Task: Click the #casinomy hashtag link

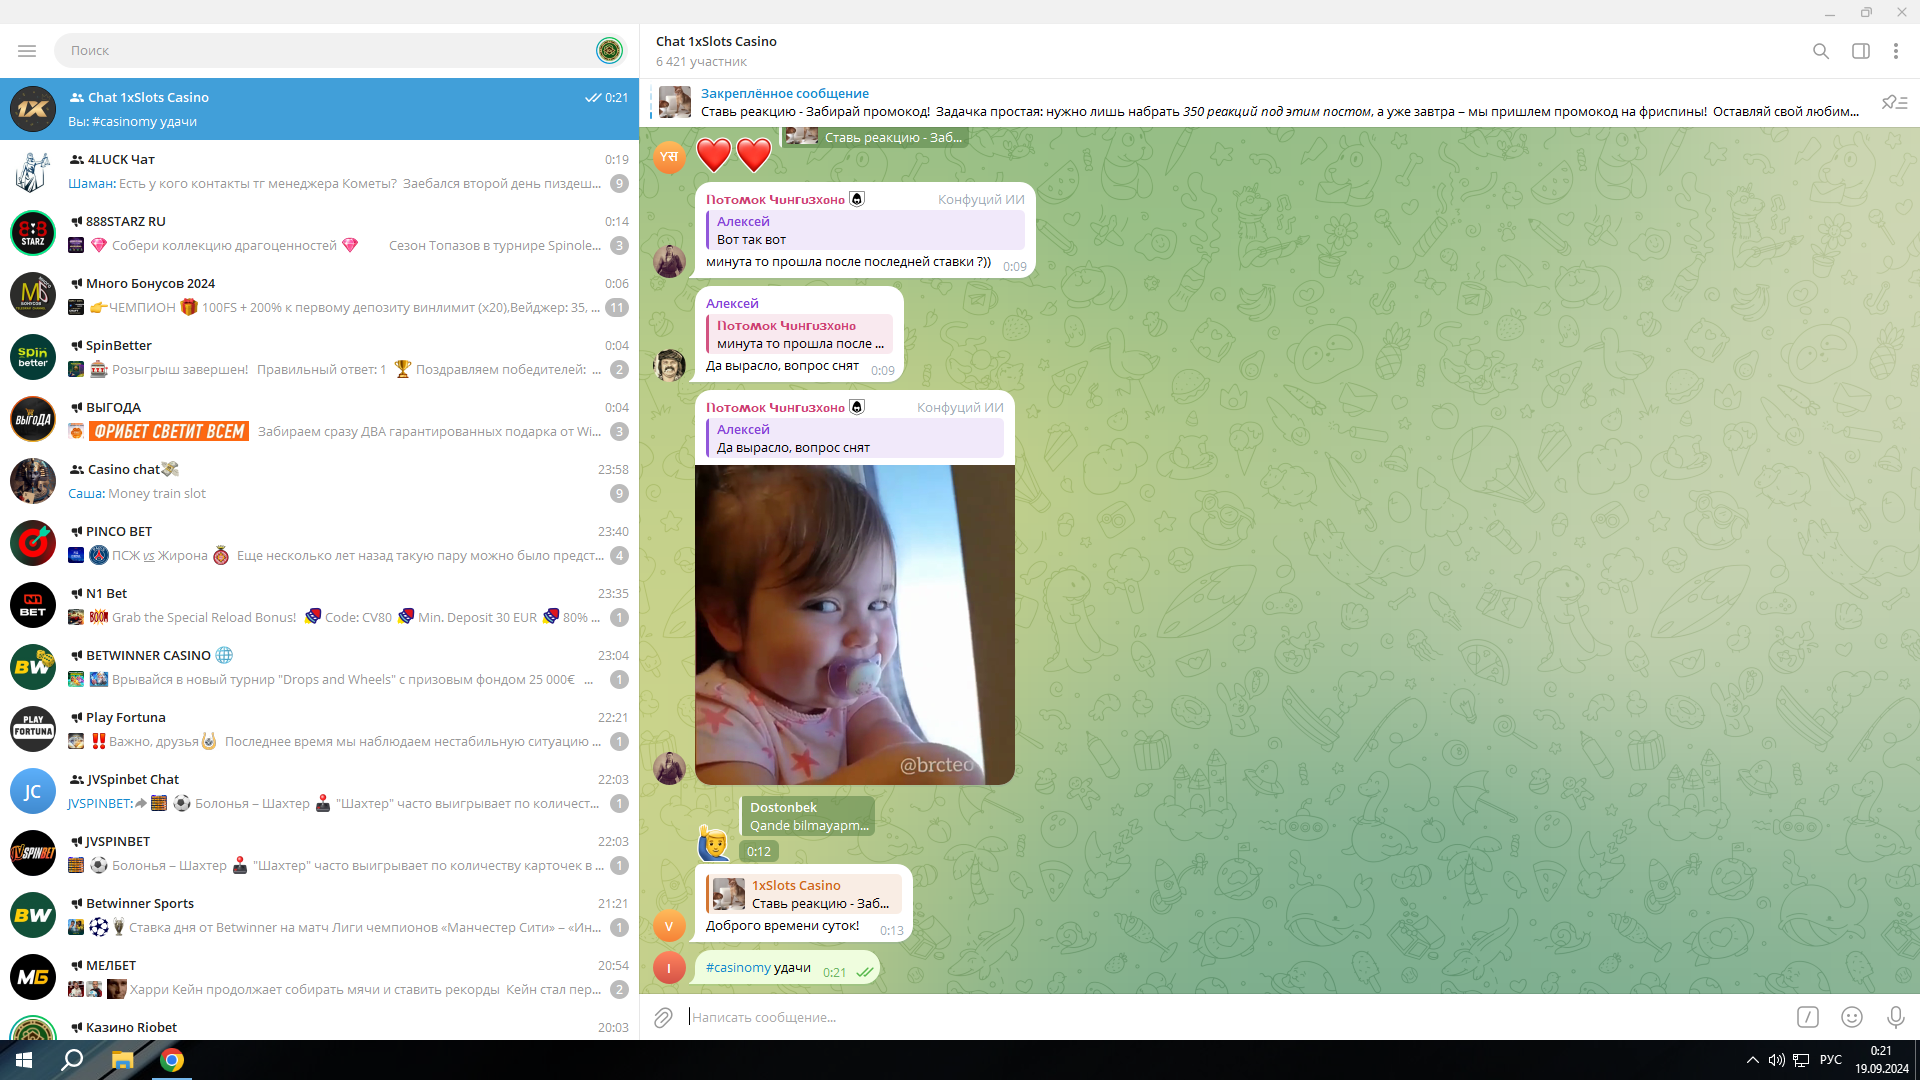Action: point(738,967)
